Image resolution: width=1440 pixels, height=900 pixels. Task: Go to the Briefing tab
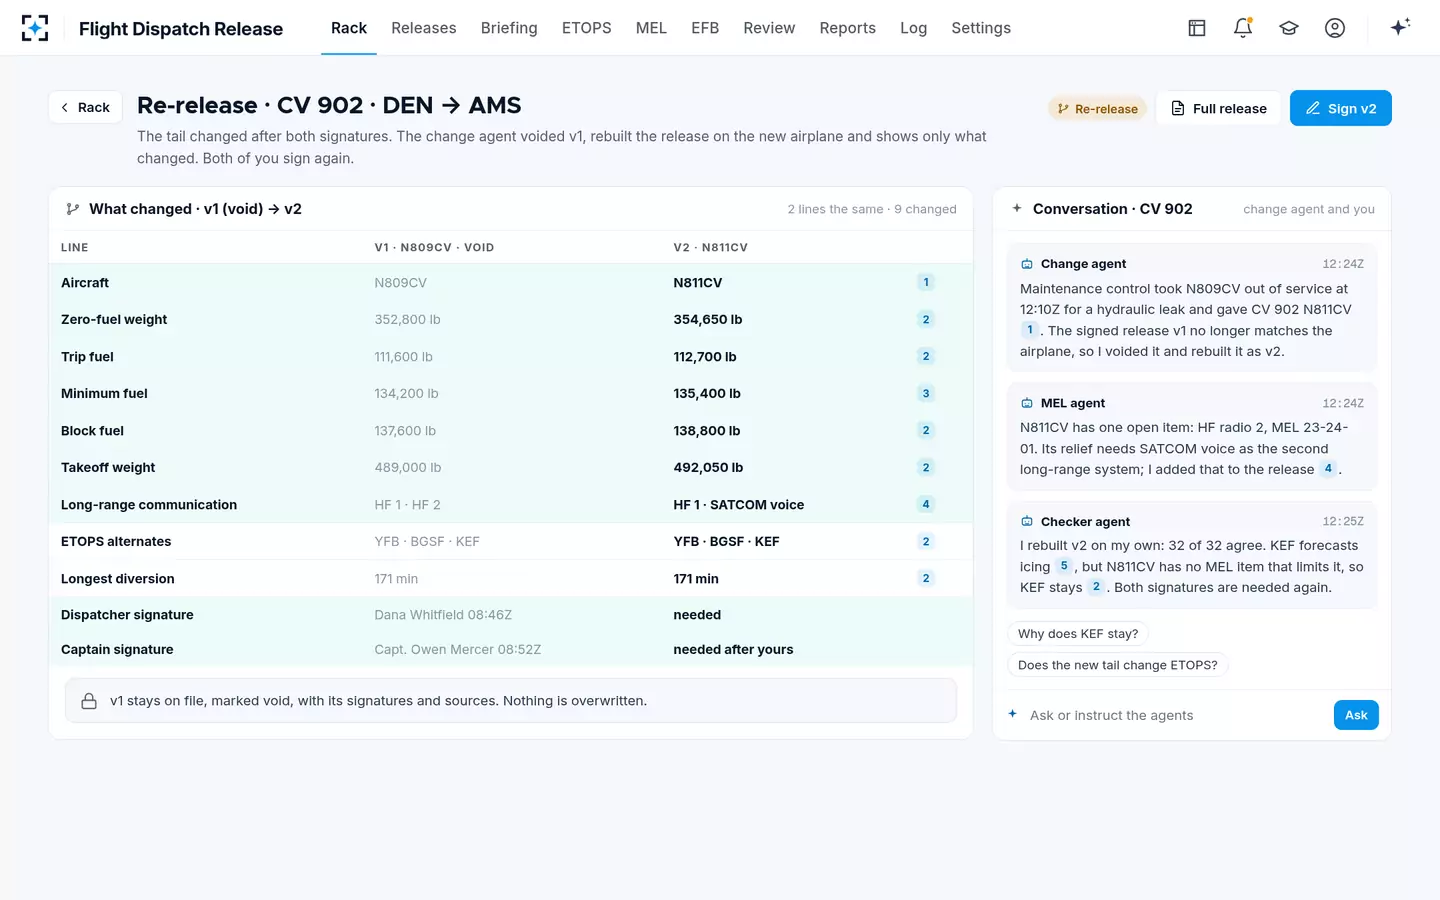[509, 28]
